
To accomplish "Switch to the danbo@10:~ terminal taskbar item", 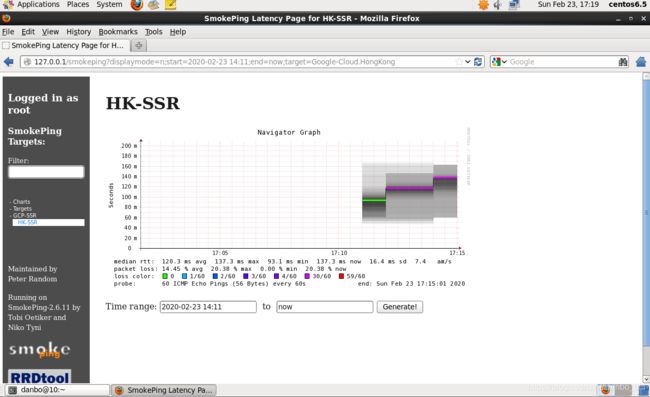I will click(x=57, y=390).
